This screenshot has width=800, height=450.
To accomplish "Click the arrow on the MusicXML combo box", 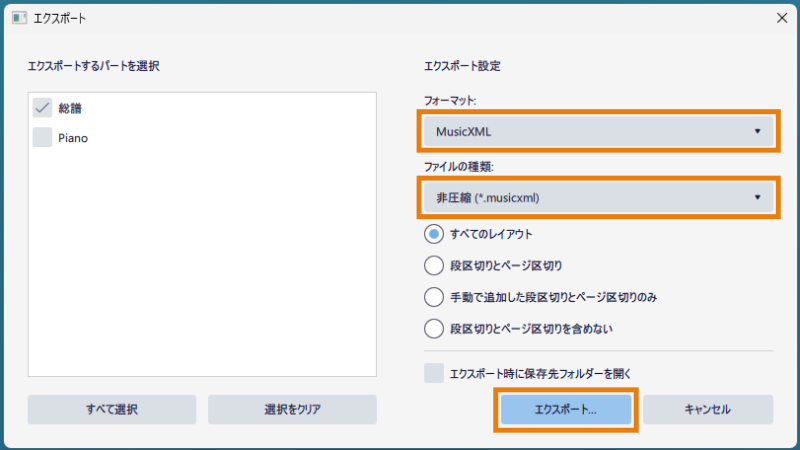I will [757, 131].
